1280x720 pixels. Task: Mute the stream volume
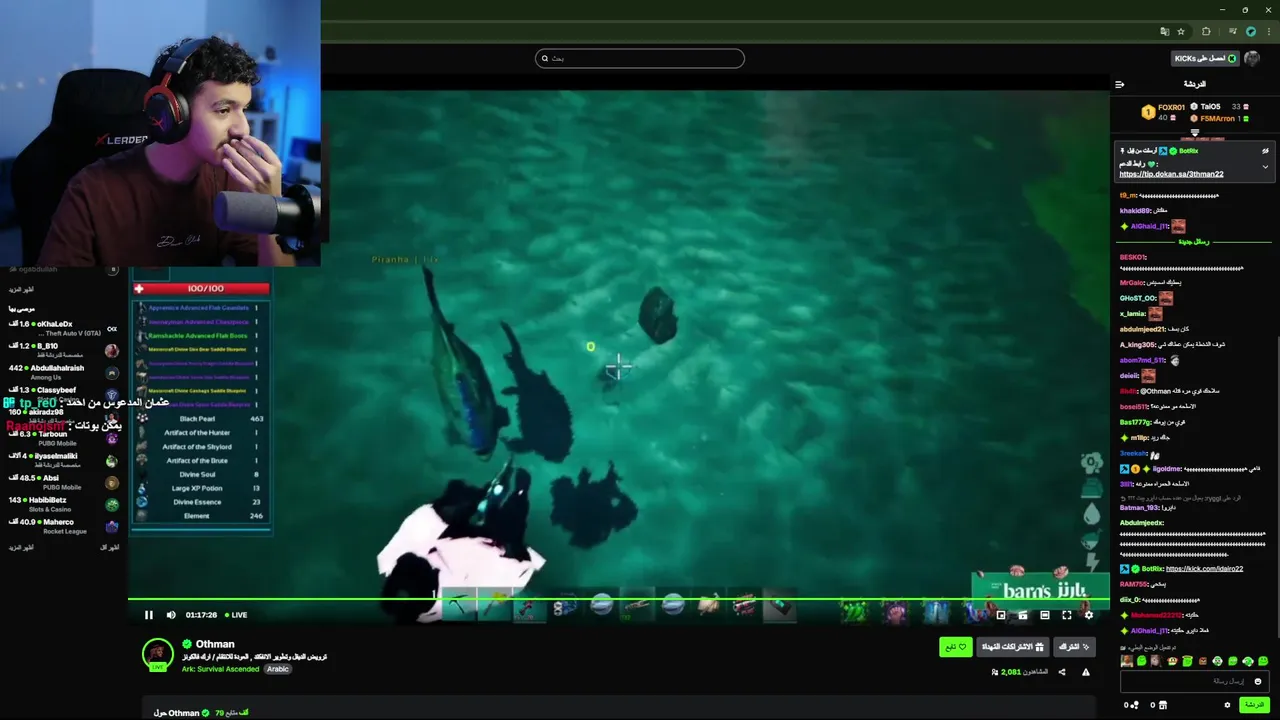171,615
